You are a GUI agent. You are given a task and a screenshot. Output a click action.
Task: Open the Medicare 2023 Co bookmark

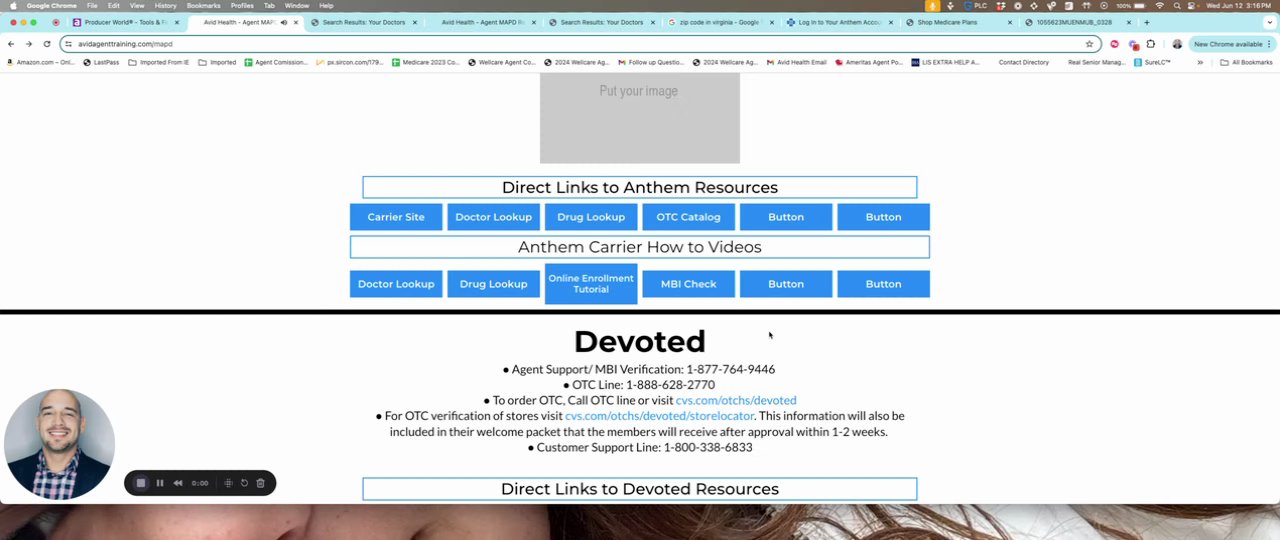426,62
